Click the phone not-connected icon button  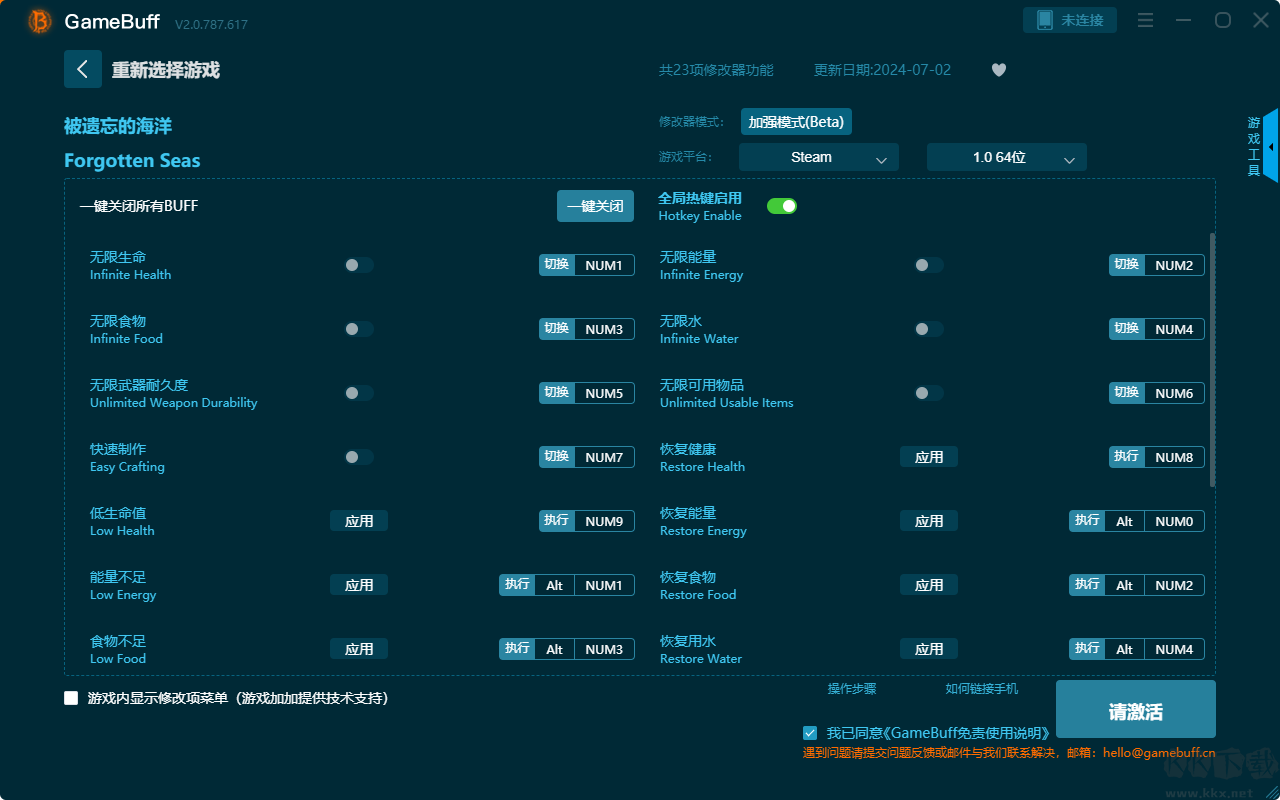click(x=1069, y=20)
